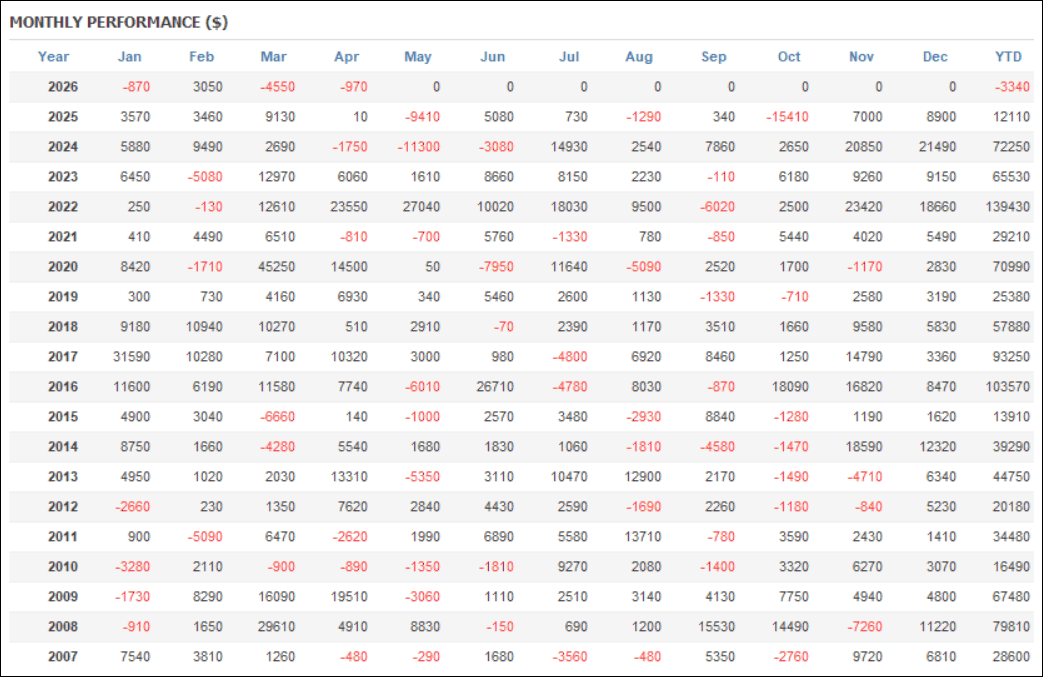This screenshot has width=1043, height=677.
Task: Select the 2020 March value 45250
Action: tap(277, 267)
